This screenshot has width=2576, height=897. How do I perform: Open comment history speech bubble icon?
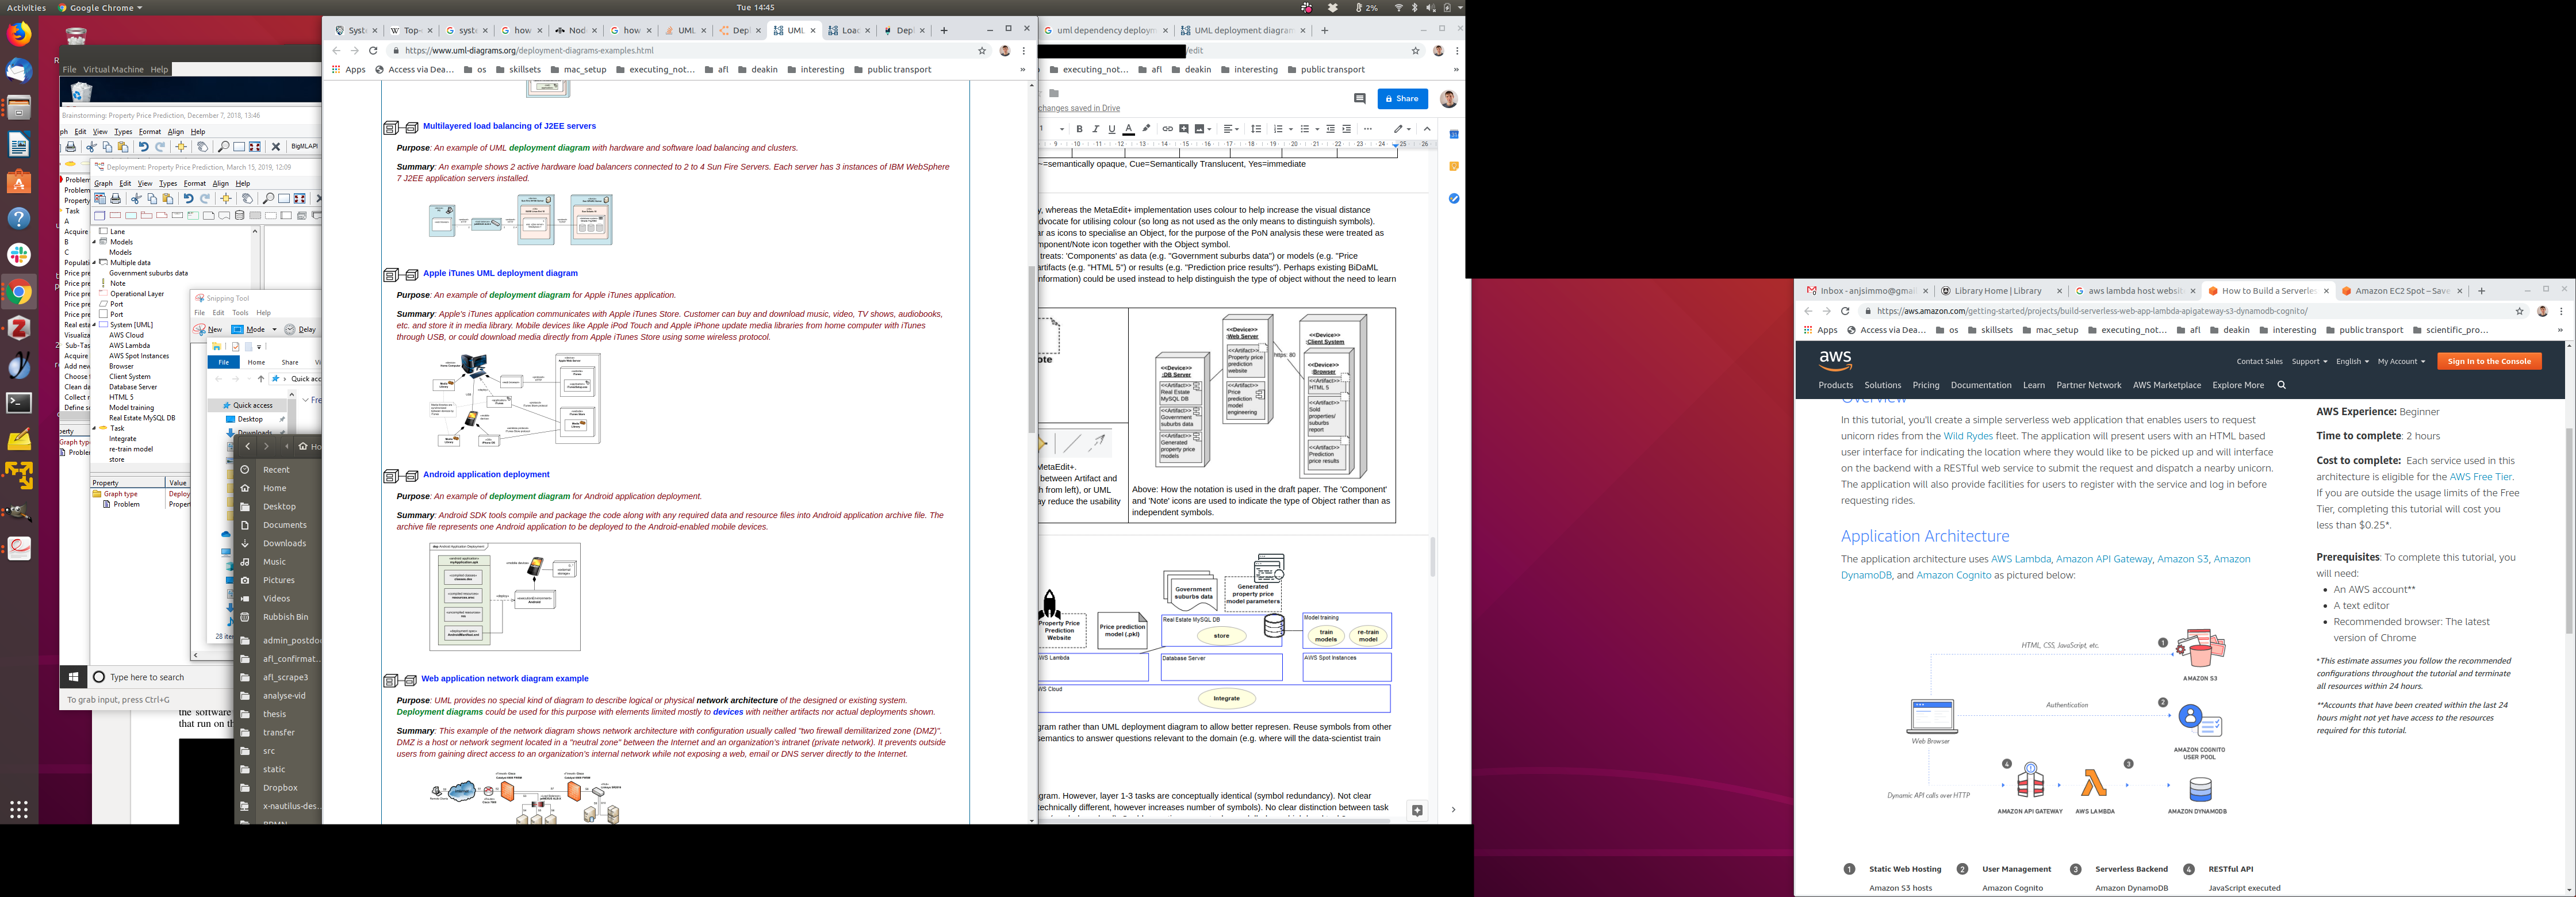1359,99
